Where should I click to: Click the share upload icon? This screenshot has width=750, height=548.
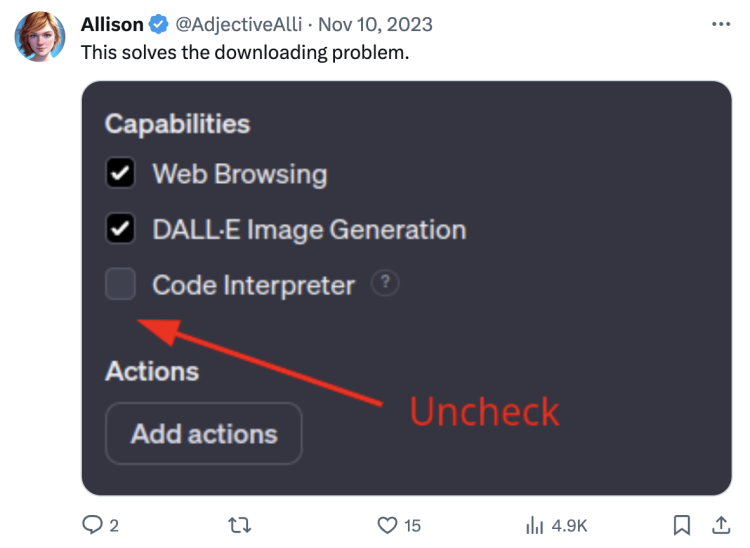(720, 524)
